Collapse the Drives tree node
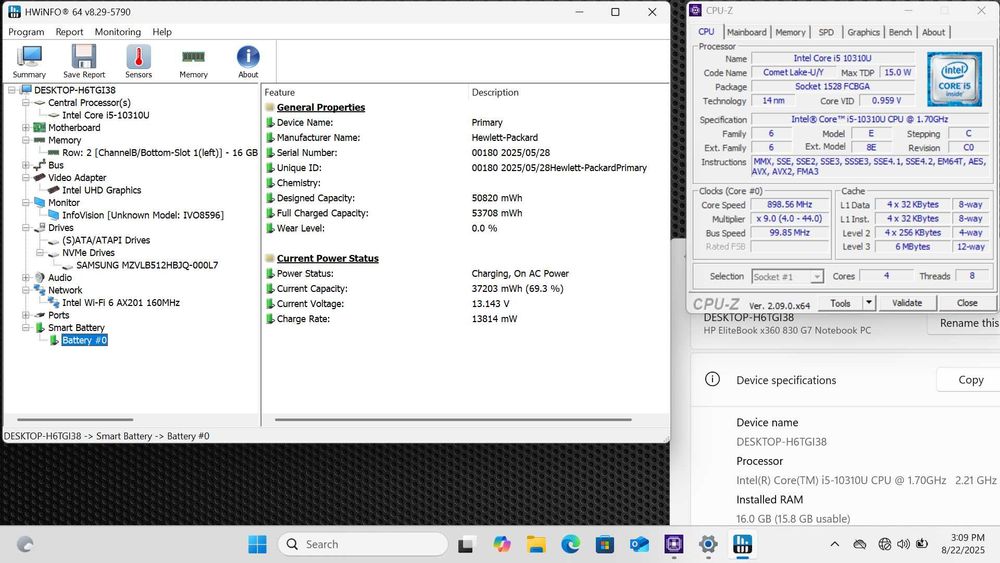The height and width of the screenshot is (563, 1000). (x=26, y=228)
